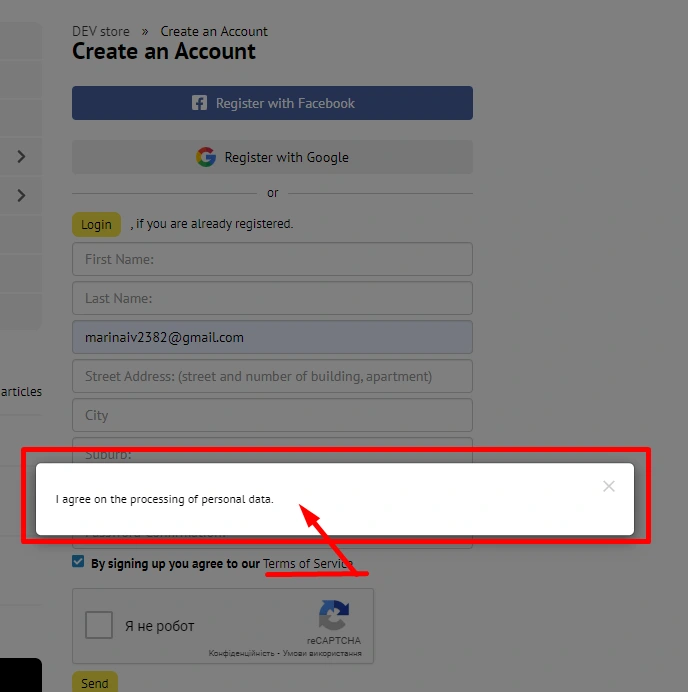Focus the First Name input field
This screenshot has width=688, height=692.
pos(272,259)
